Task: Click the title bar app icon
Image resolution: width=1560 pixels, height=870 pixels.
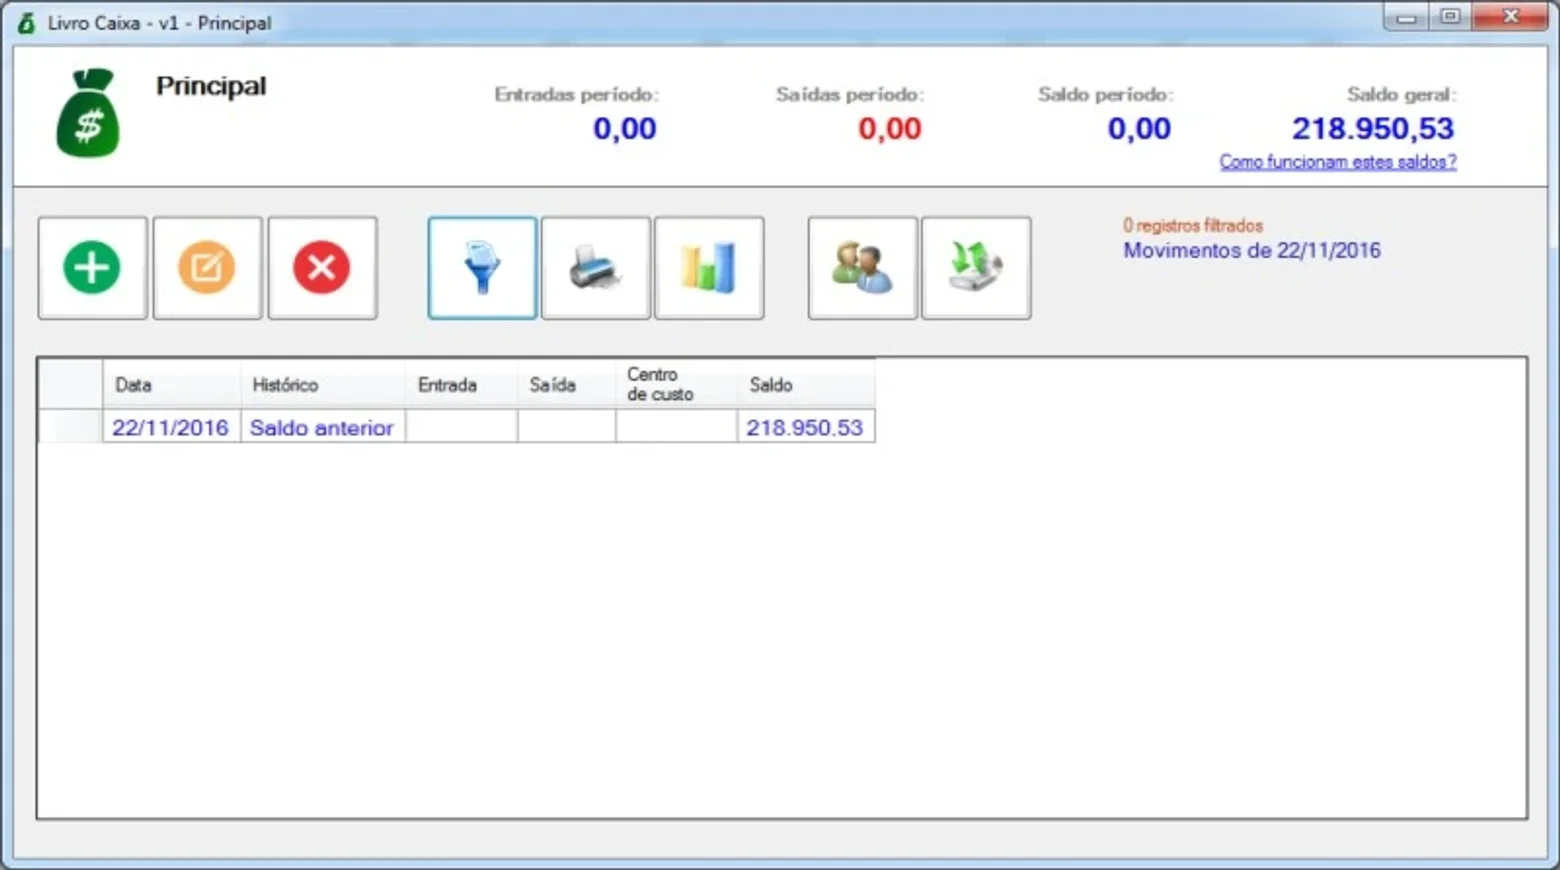Action: coord(26,22)
